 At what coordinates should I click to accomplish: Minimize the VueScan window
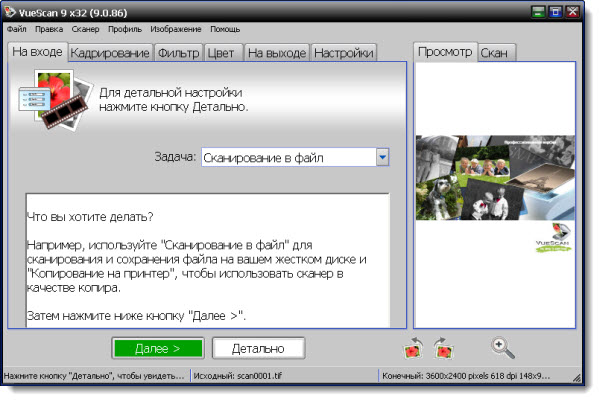[538, 12]
